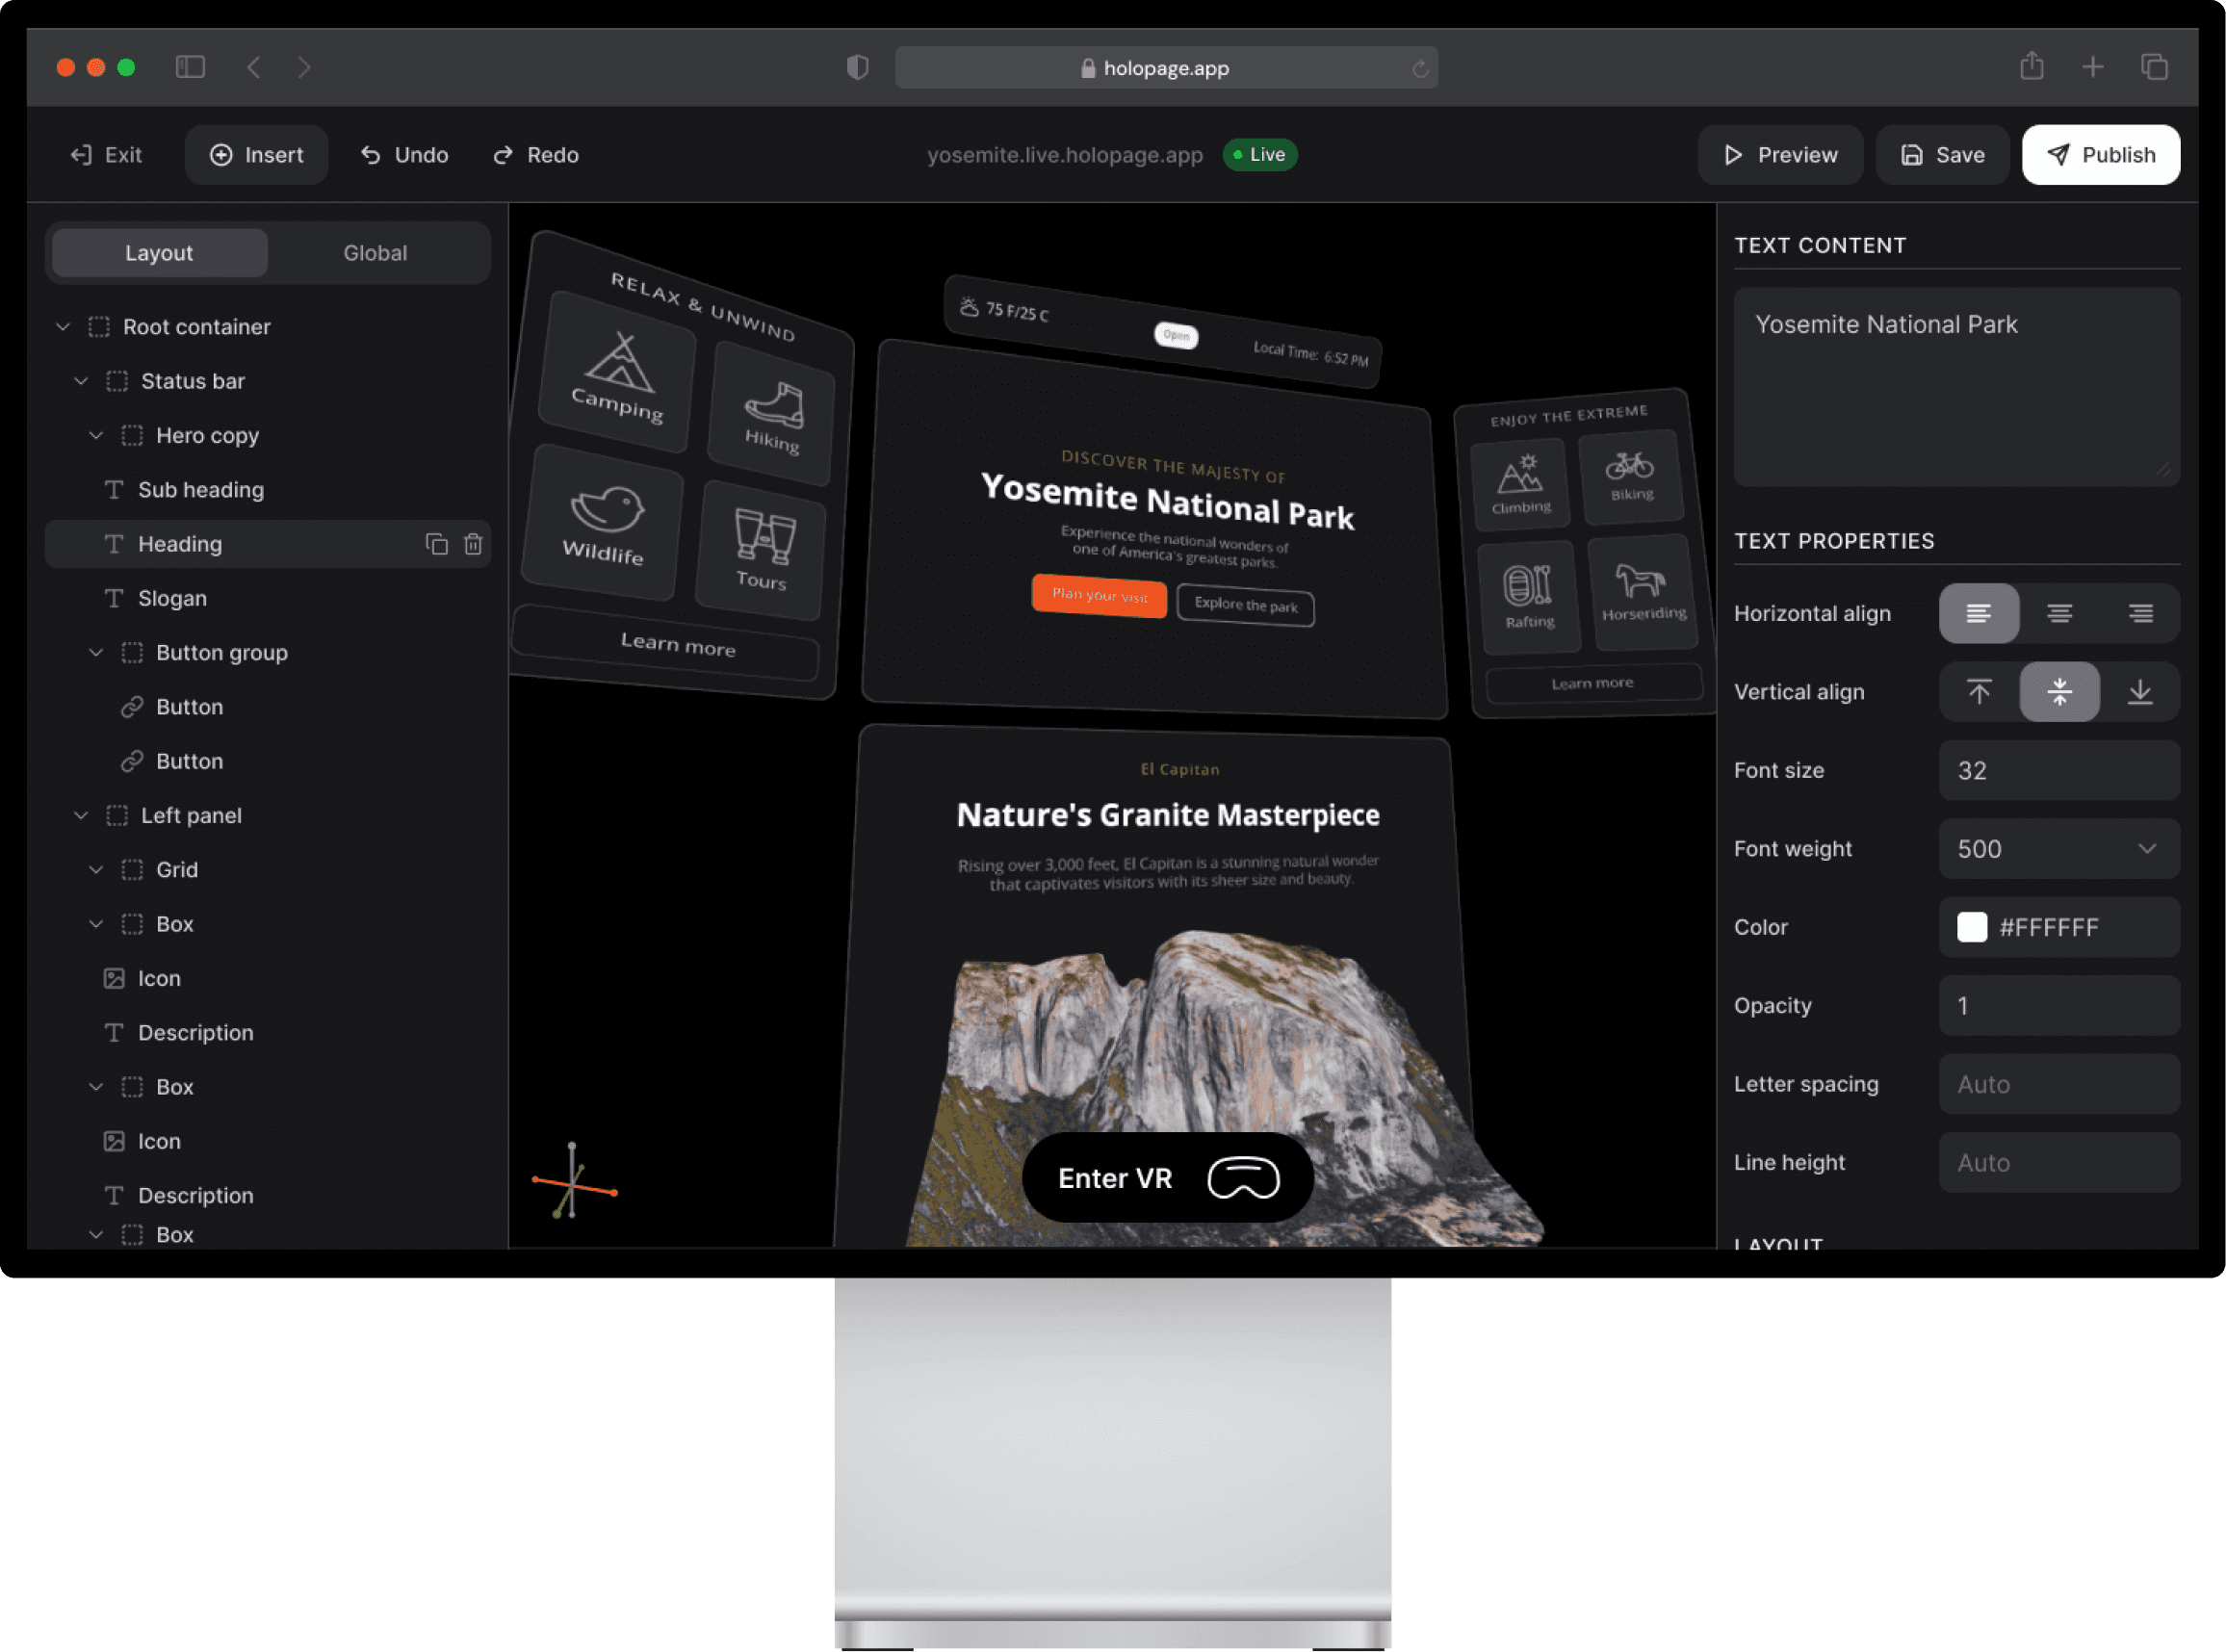This screenshot has height=1652, width=2226.
Task: Undo the last change
Action: (x=404, y=155)
